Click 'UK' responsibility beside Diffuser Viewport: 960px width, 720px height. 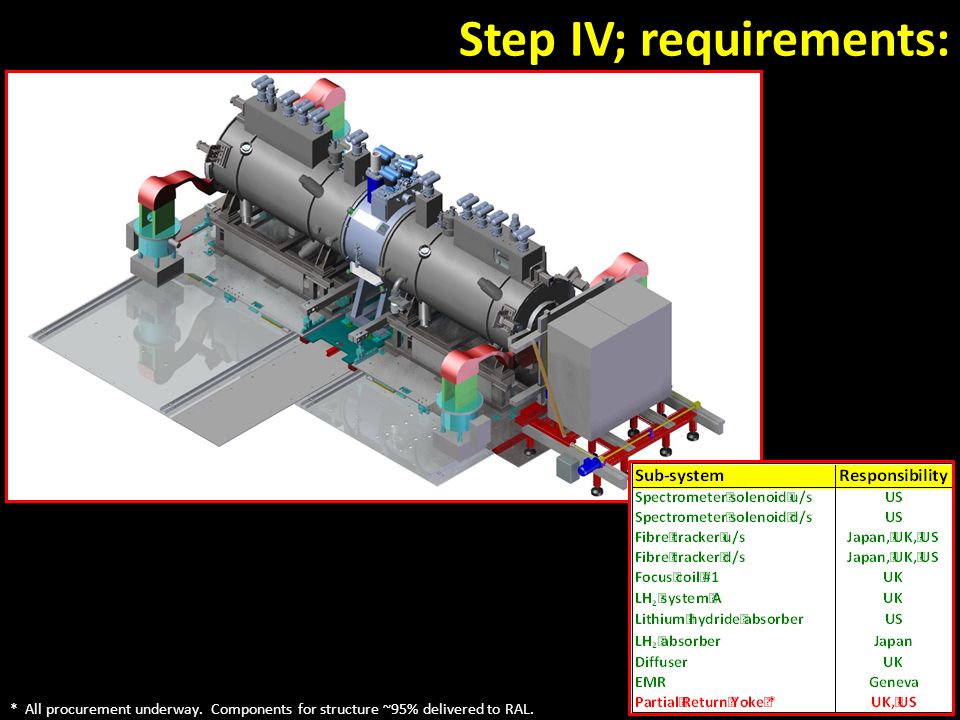click(x=893, y=662)
